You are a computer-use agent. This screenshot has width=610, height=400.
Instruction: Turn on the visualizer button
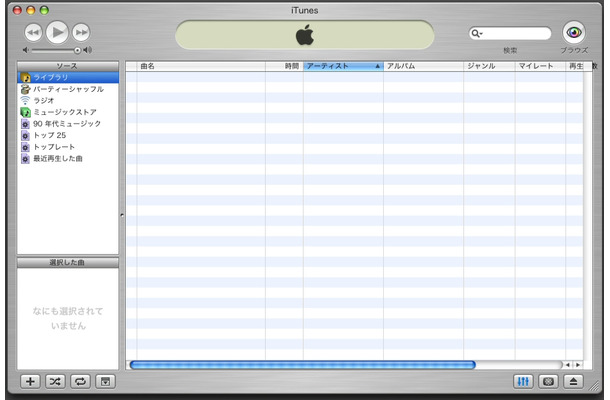548,382
